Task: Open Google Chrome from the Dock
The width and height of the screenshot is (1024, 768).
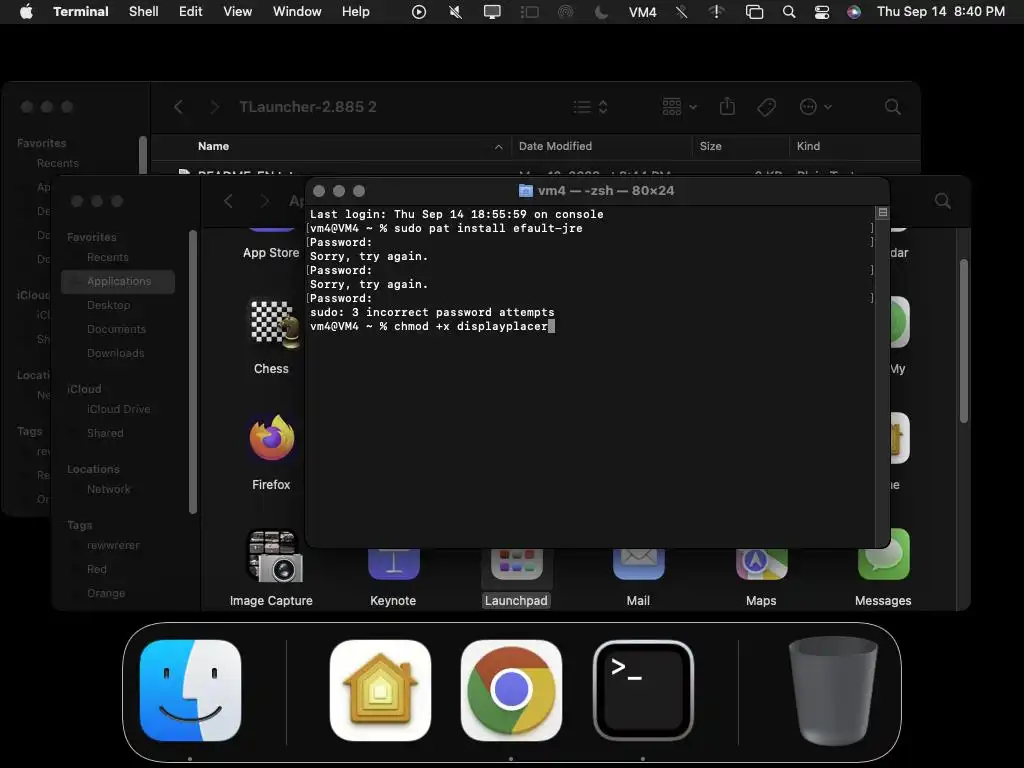Action: pyautogui.click(x=511, y=690)
